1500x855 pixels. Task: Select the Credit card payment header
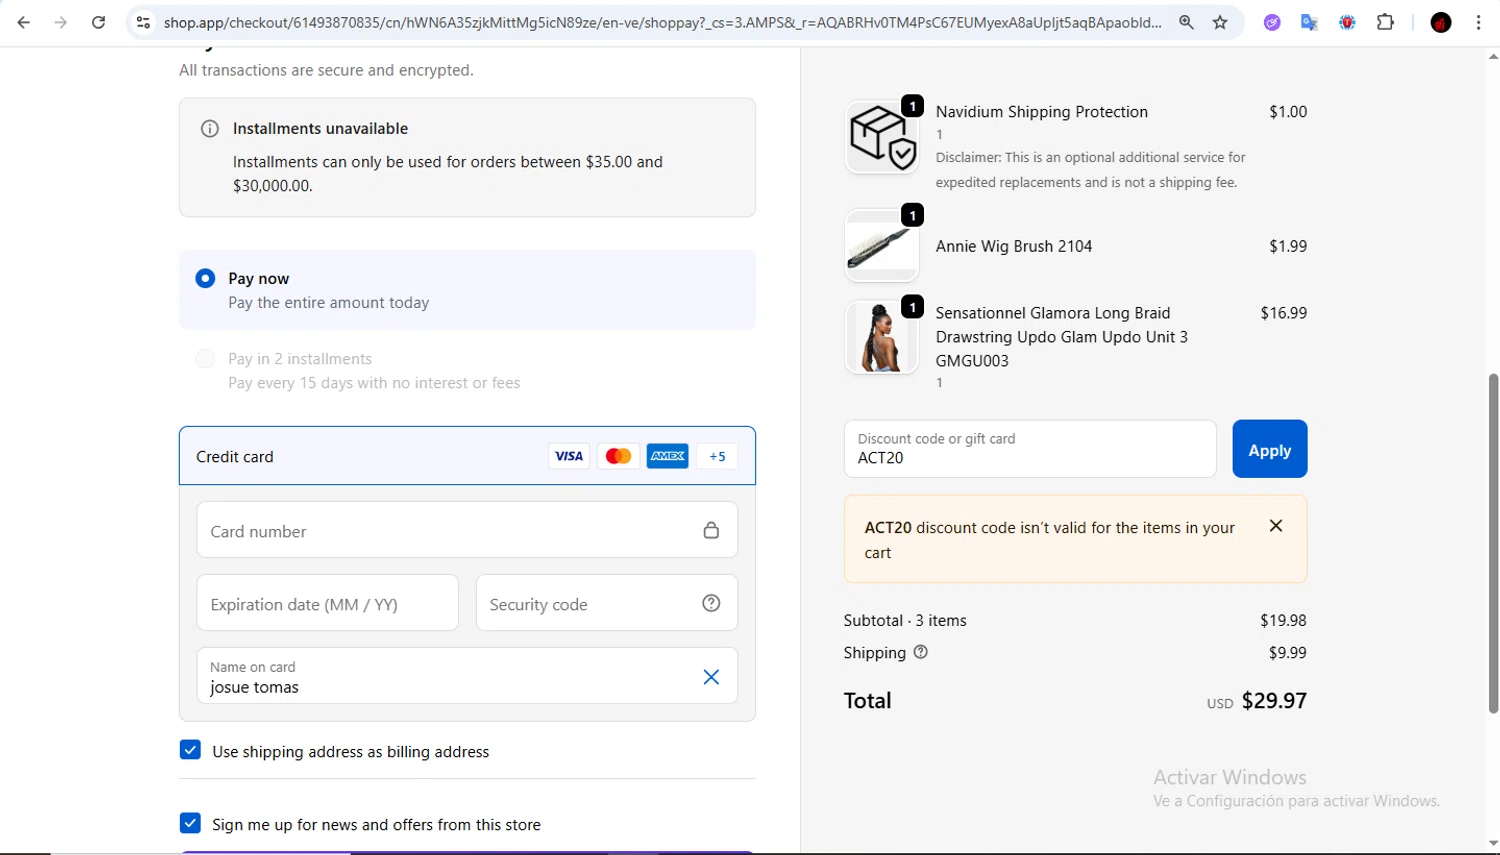tap(467, 456)
